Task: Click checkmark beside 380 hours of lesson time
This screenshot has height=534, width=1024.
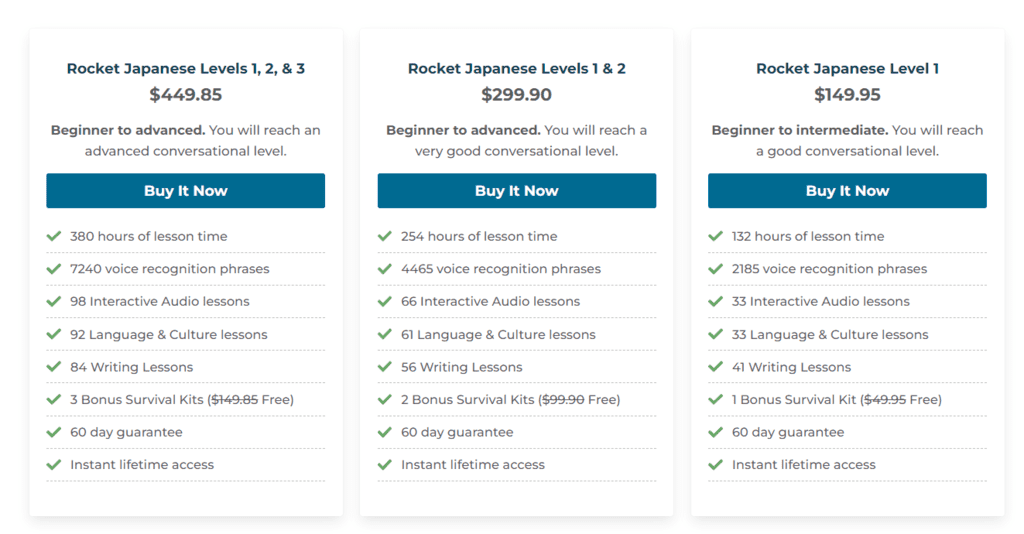Action: coord(54,236)
